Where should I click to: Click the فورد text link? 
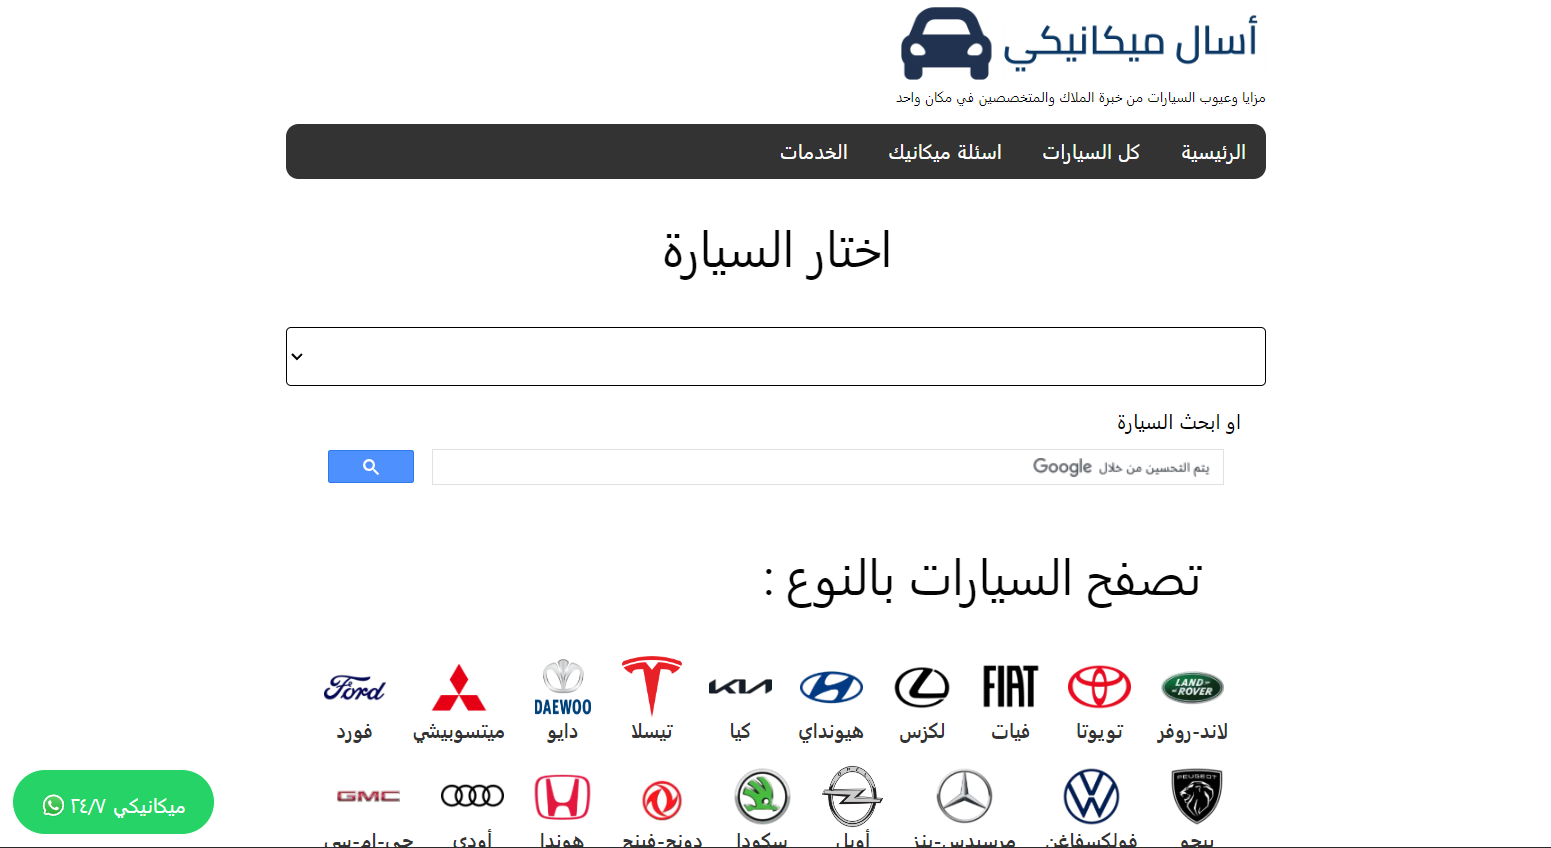click(x=354, y=732)
